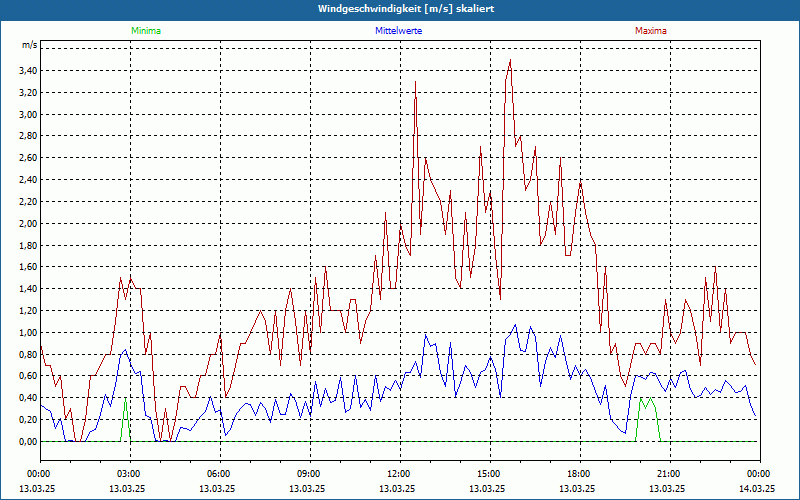Select the 18:00 time axis label
This screenshot has height=500, width=800.
(x=578, y=474)
